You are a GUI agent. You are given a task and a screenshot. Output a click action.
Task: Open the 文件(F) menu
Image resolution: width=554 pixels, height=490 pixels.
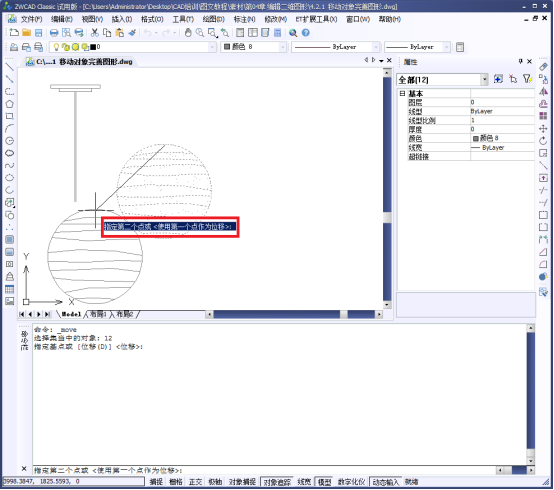coord(30,19)
